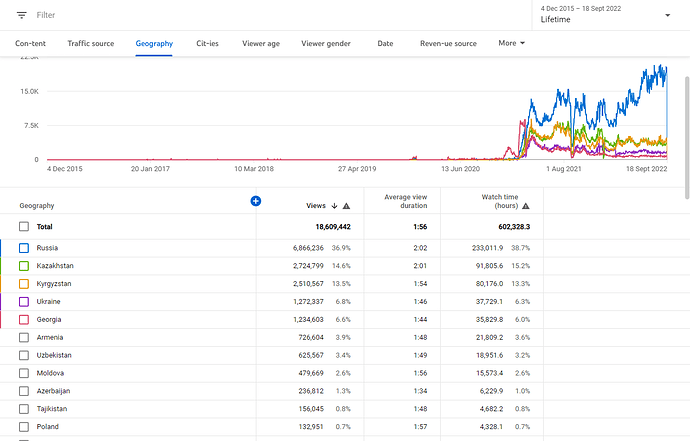Click the Views sort descending arrow
Screen dimensions: 690x441
[x=334, y=206]
